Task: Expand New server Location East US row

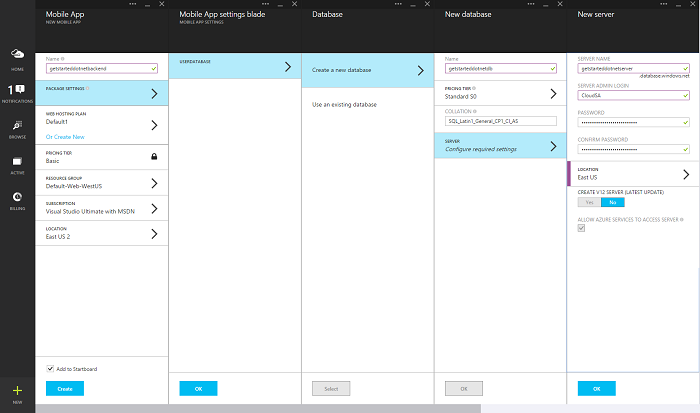Action: (633, 174)
